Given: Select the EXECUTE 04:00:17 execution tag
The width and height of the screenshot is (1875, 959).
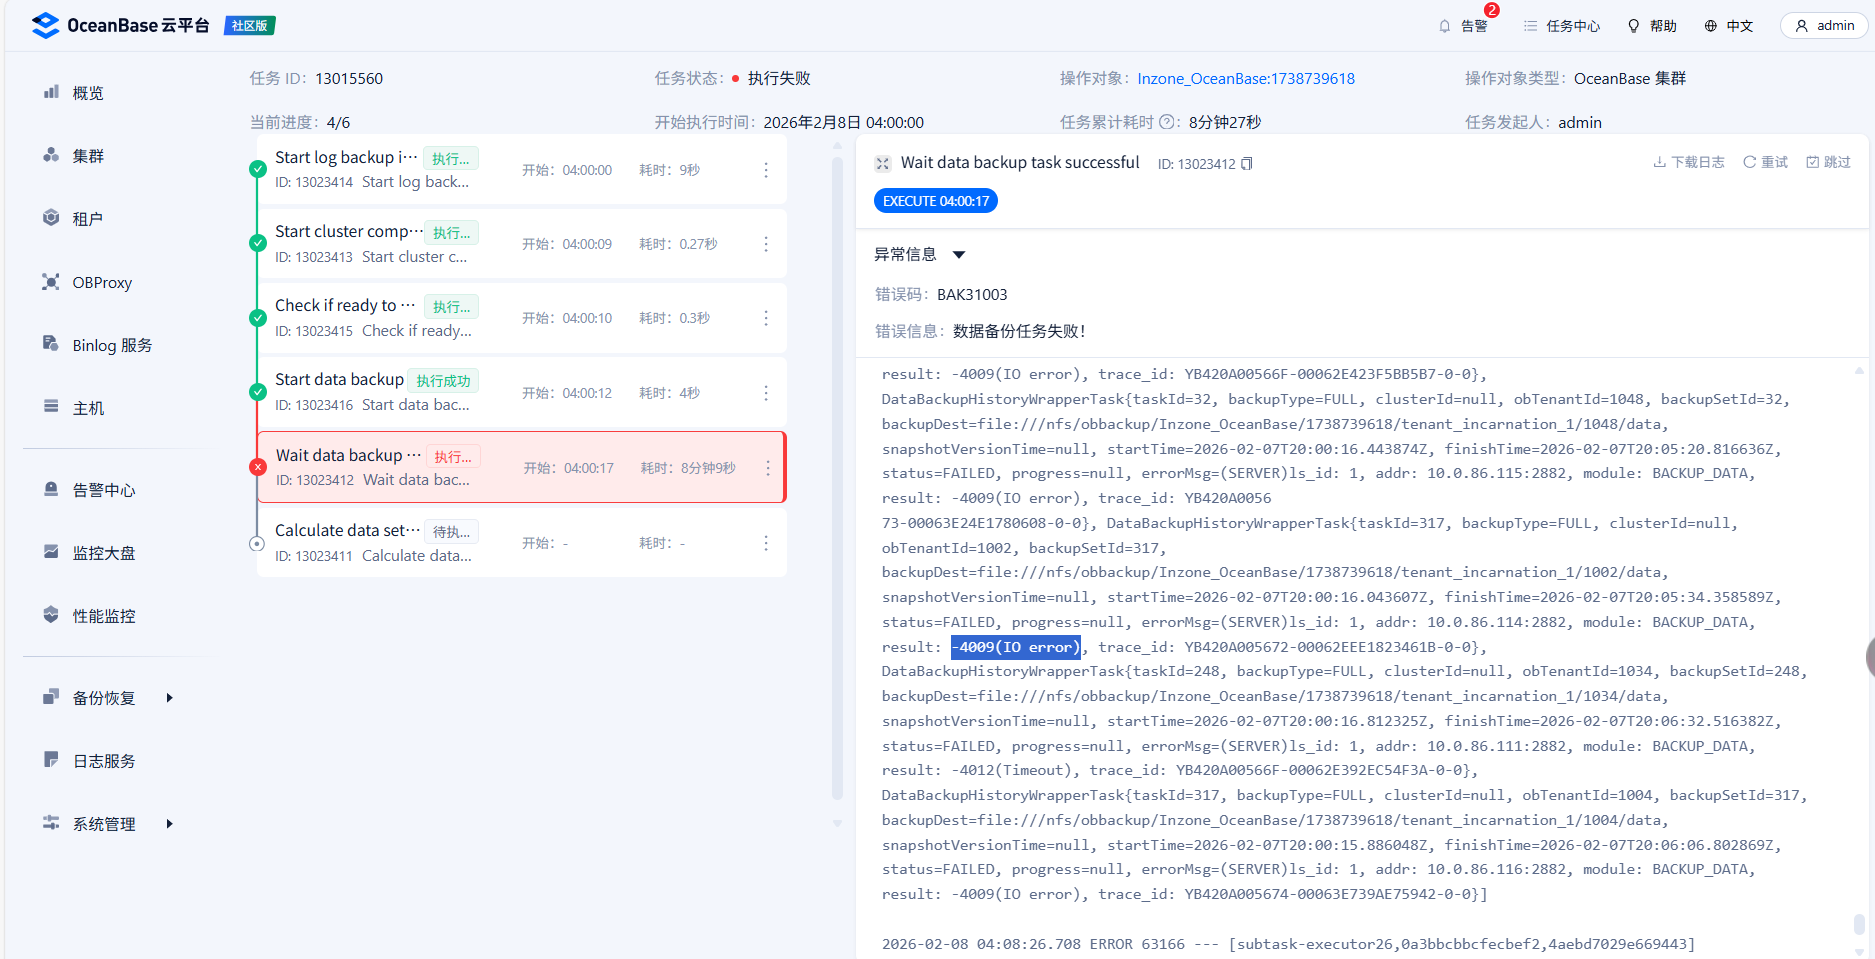Looking at the screenshot, I should [935, 201].
